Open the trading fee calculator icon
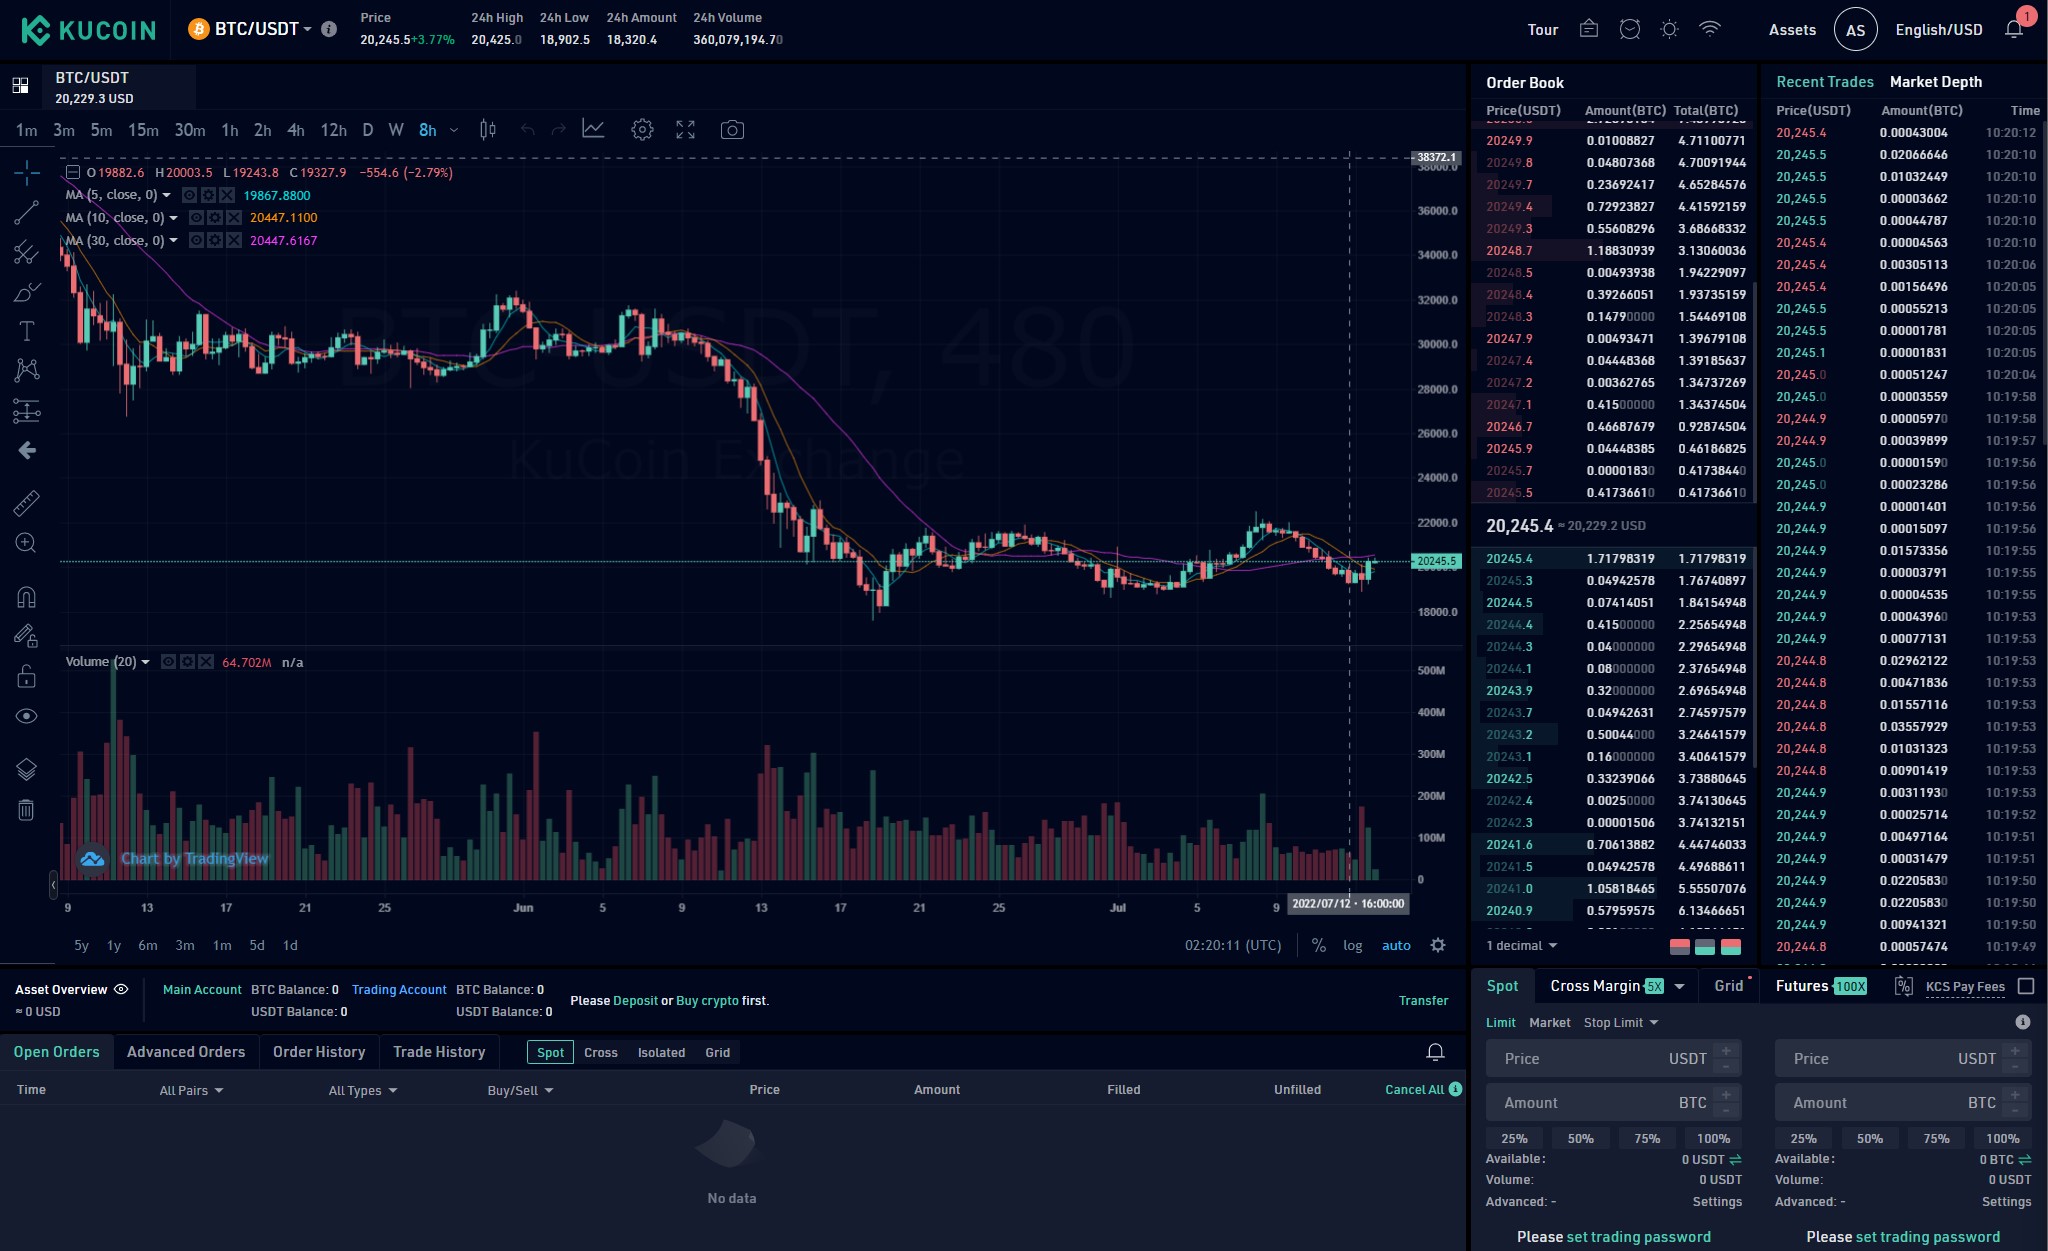The image size is (2048, 1251). click(x=1903, y=986)
